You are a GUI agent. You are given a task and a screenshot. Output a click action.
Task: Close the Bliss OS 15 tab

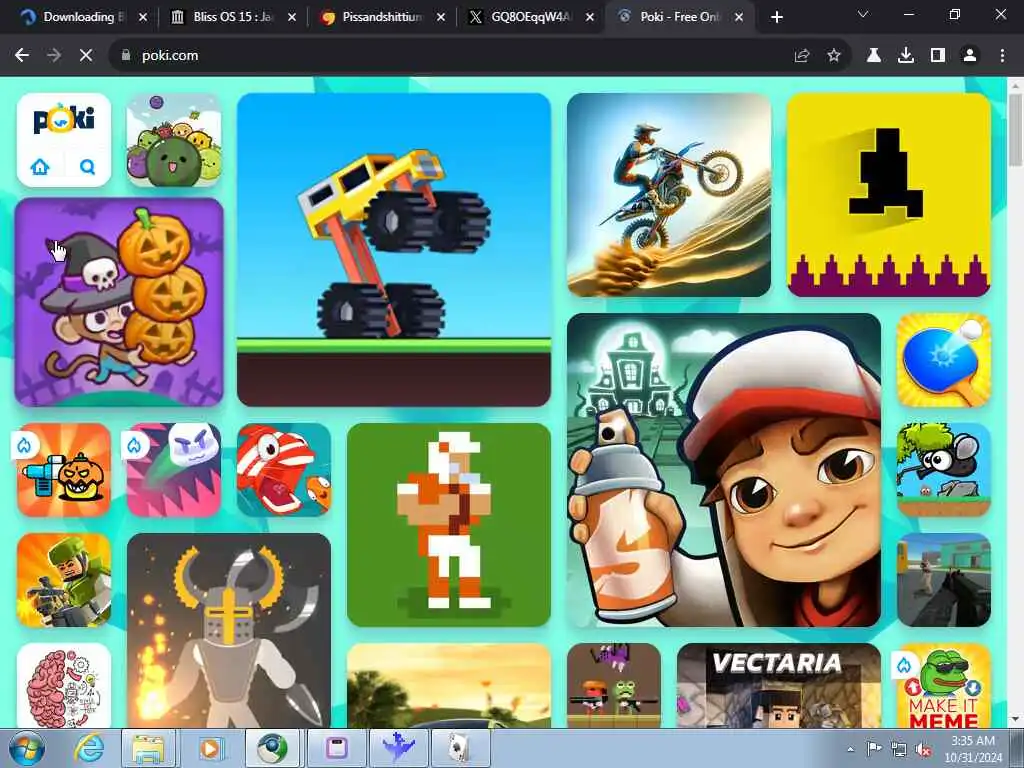292,17
